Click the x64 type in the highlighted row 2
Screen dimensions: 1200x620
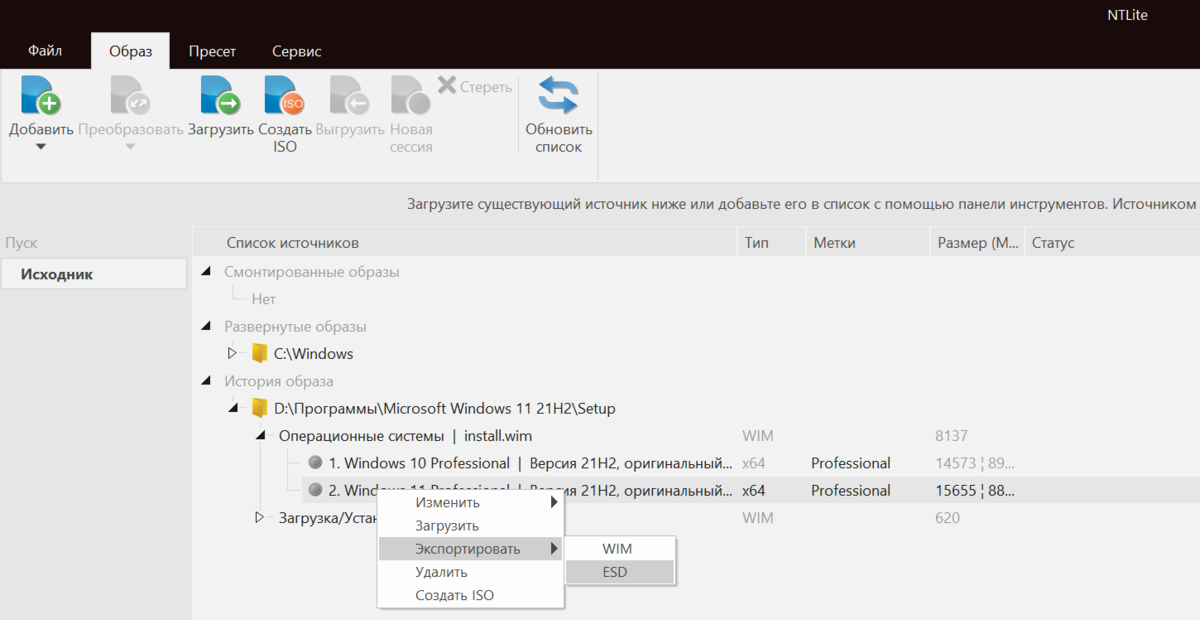(x=754, y=490)
